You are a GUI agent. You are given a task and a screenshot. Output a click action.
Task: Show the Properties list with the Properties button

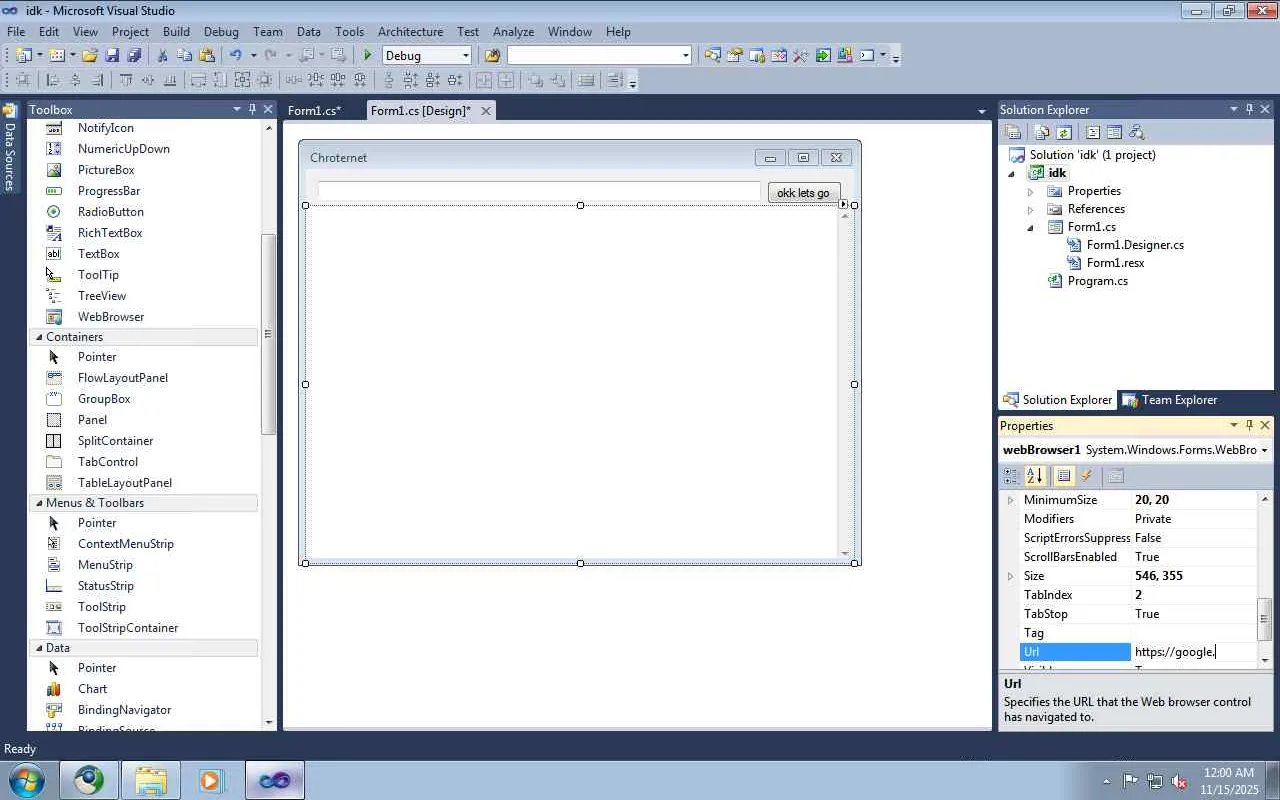[1064, 476]
